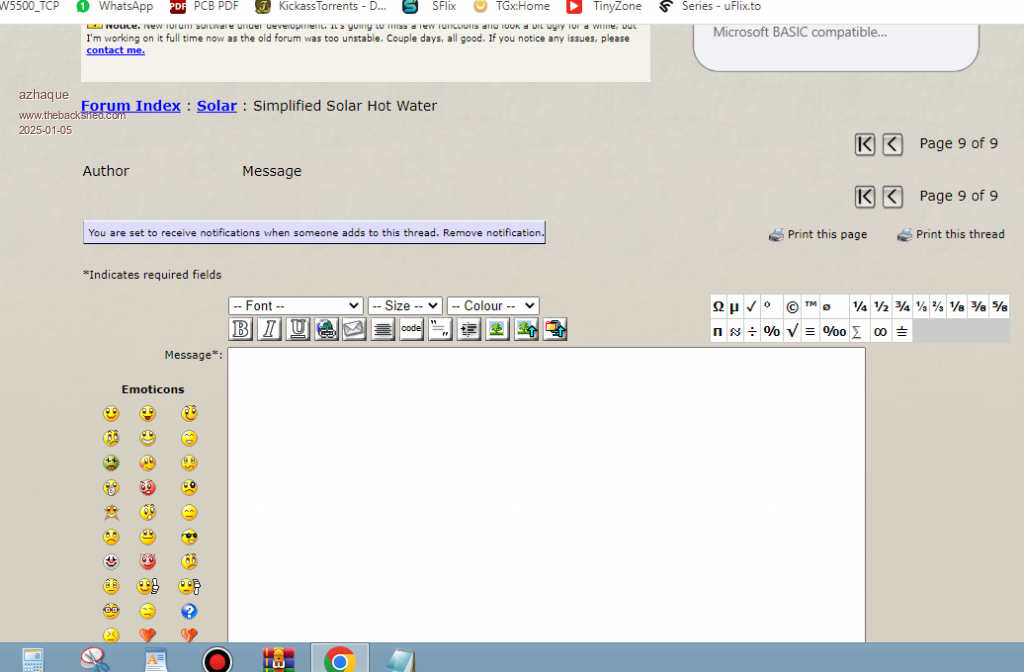Insert the infinity symbol
Image resolution: width=1024 pixels, height=672 pixels.
click(880, 331)
